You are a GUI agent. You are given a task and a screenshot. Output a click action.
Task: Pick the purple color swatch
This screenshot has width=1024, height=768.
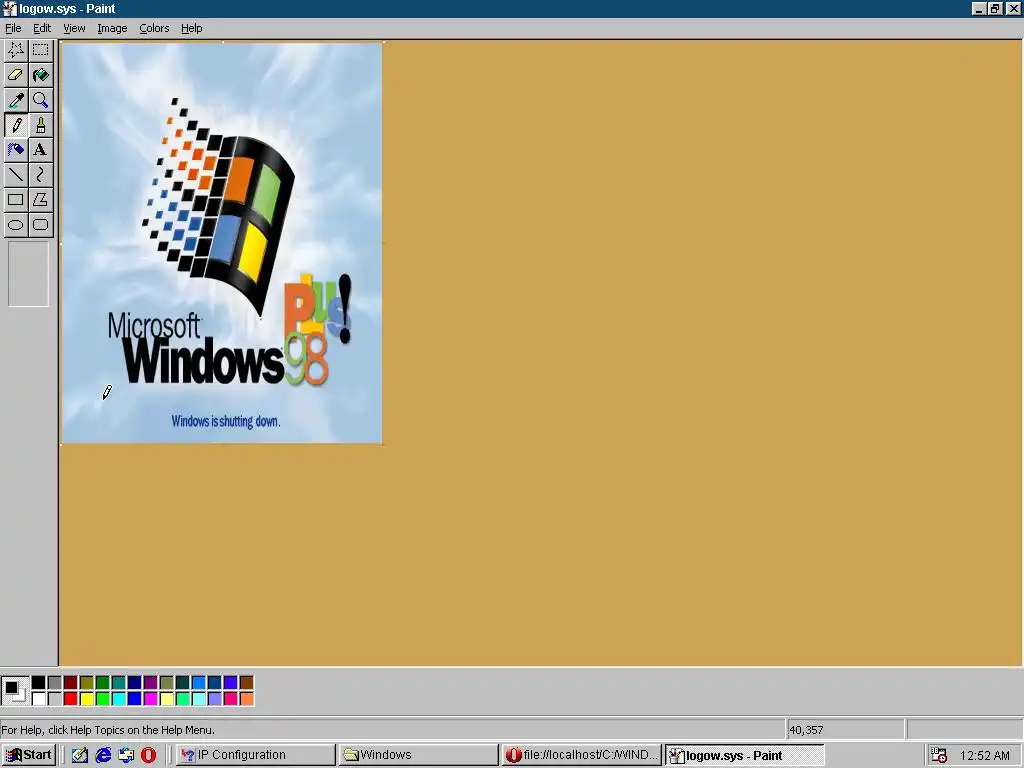[x=151, y=682]
